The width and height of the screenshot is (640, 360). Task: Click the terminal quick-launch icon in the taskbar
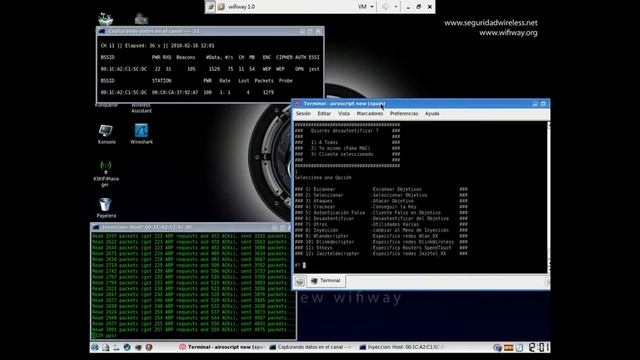138,347
